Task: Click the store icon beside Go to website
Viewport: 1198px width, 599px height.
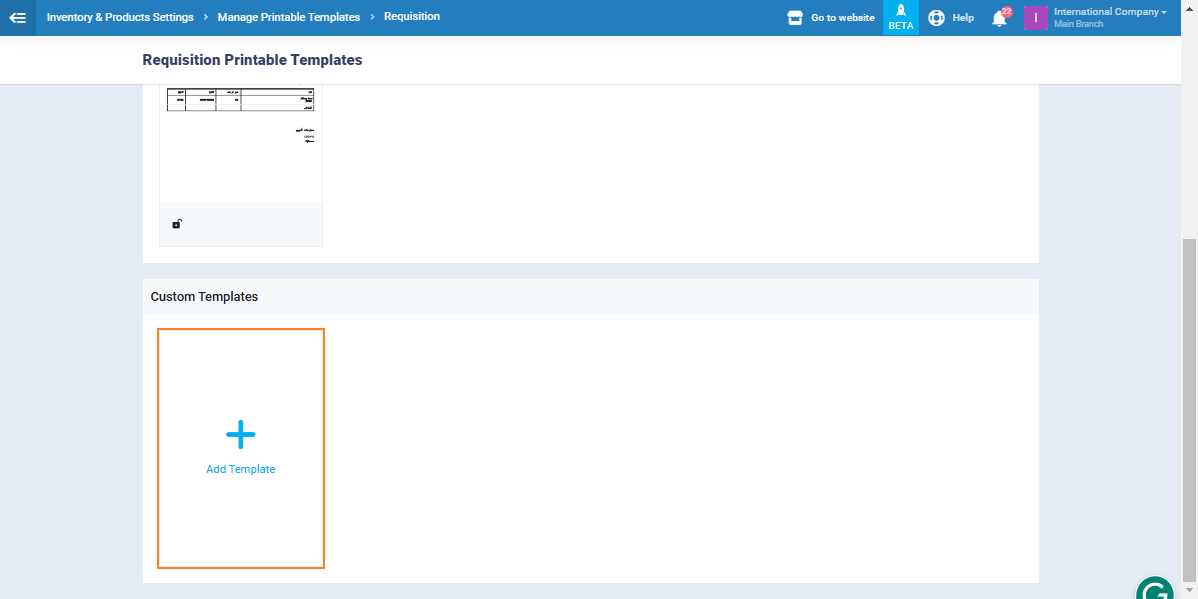Action: tap(795, 18)
